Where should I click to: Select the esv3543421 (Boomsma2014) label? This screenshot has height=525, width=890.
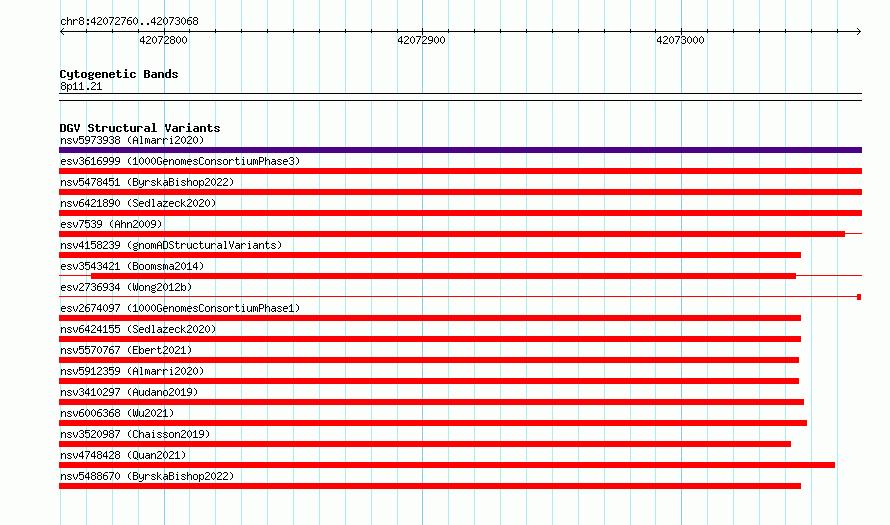tap(132, 266)
